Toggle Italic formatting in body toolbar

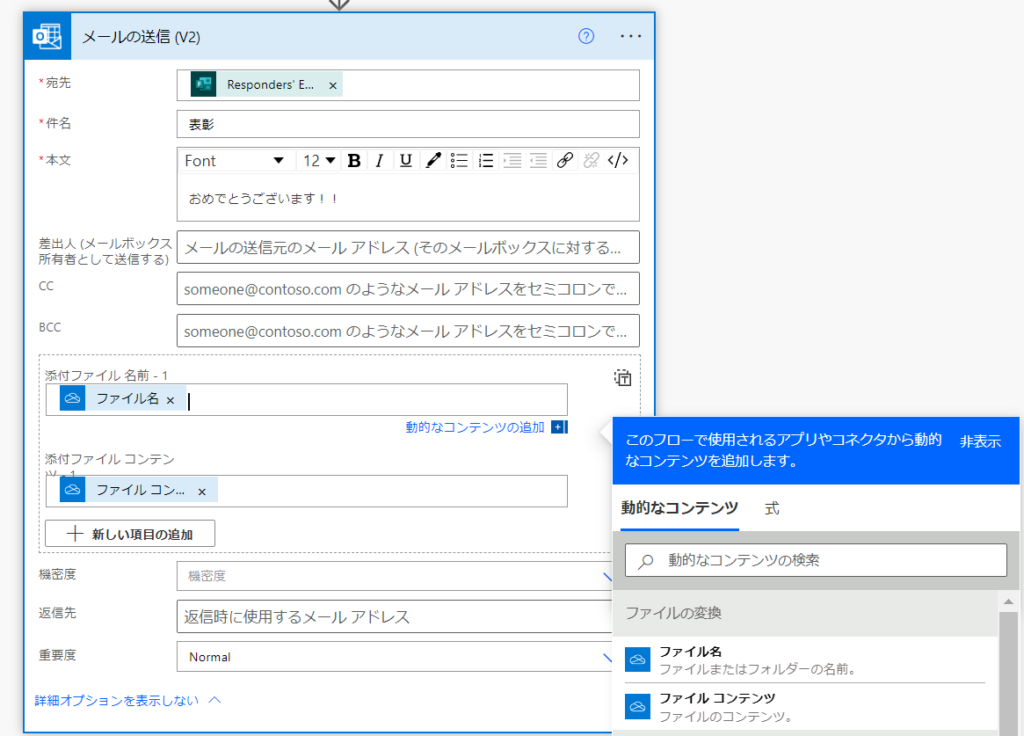(380, 160)
